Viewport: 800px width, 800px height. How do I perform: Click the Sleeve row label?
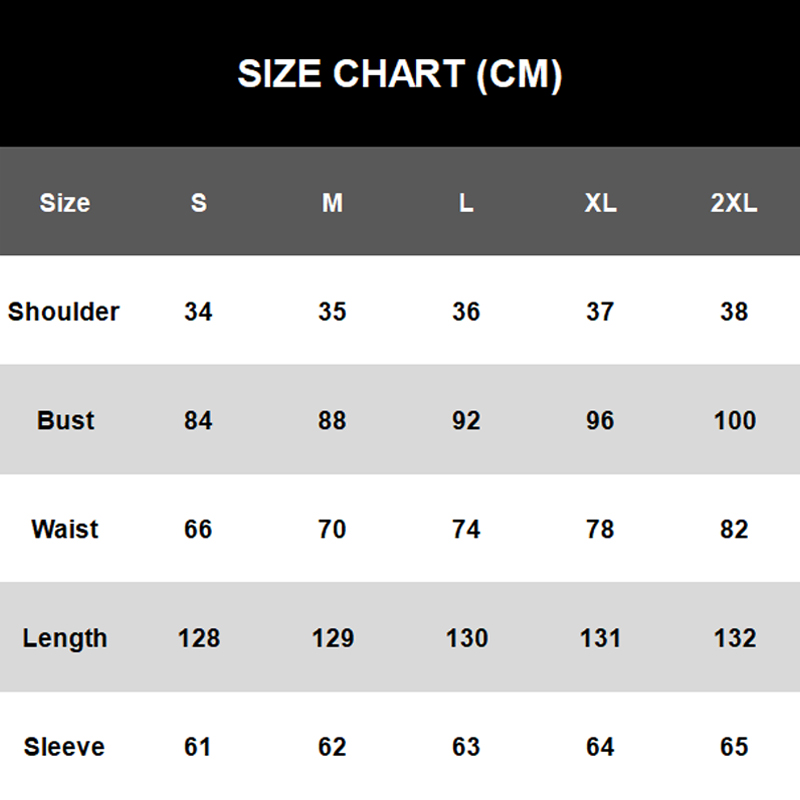pos(64,747)
